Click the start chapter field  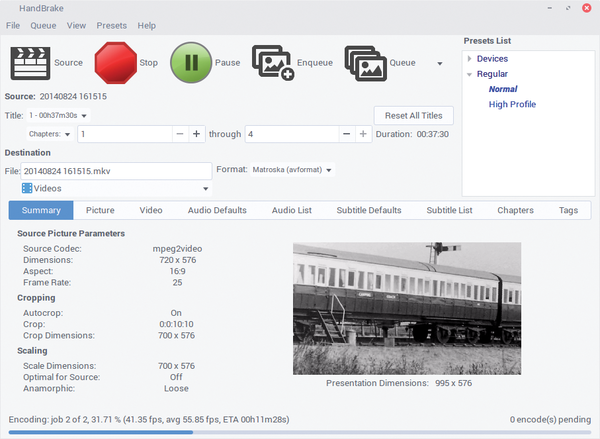(x=125, y=134)
